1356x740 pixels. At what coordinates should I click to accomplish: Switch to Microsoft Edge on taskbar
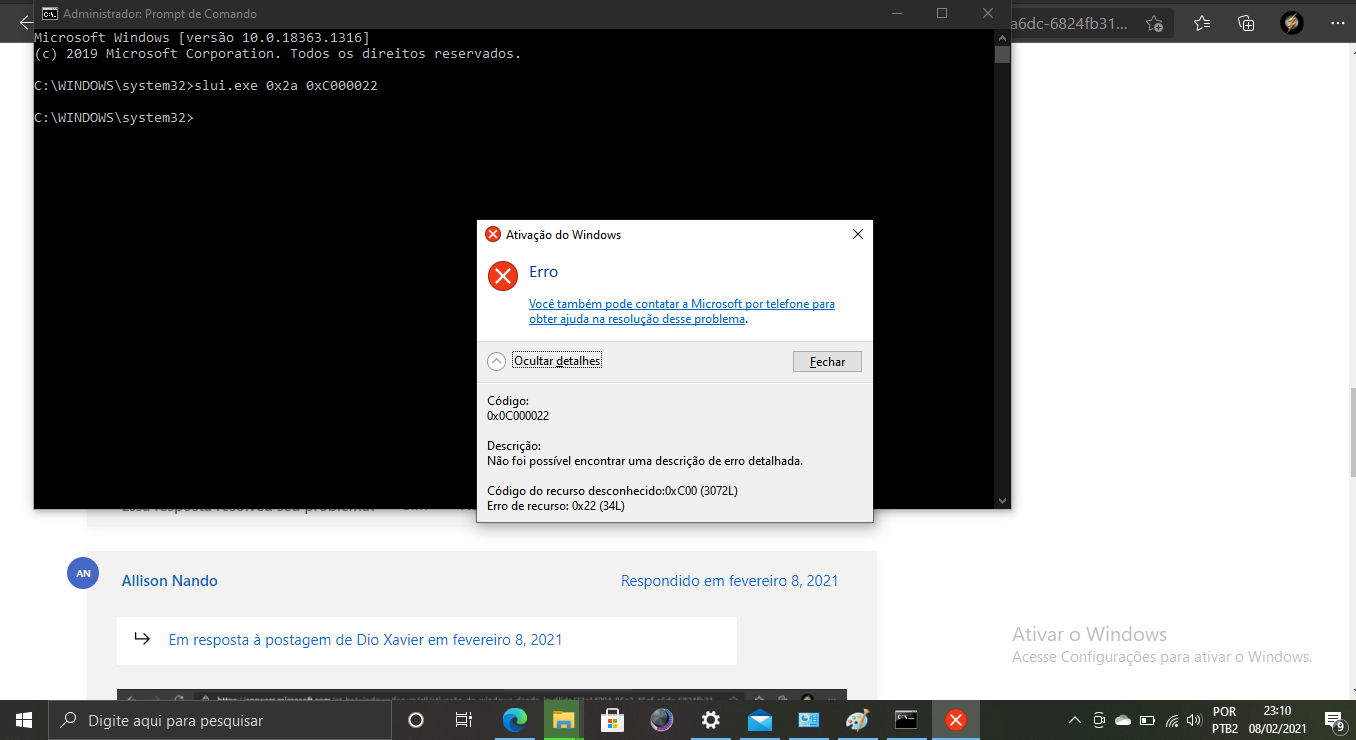tap(515, 720)
